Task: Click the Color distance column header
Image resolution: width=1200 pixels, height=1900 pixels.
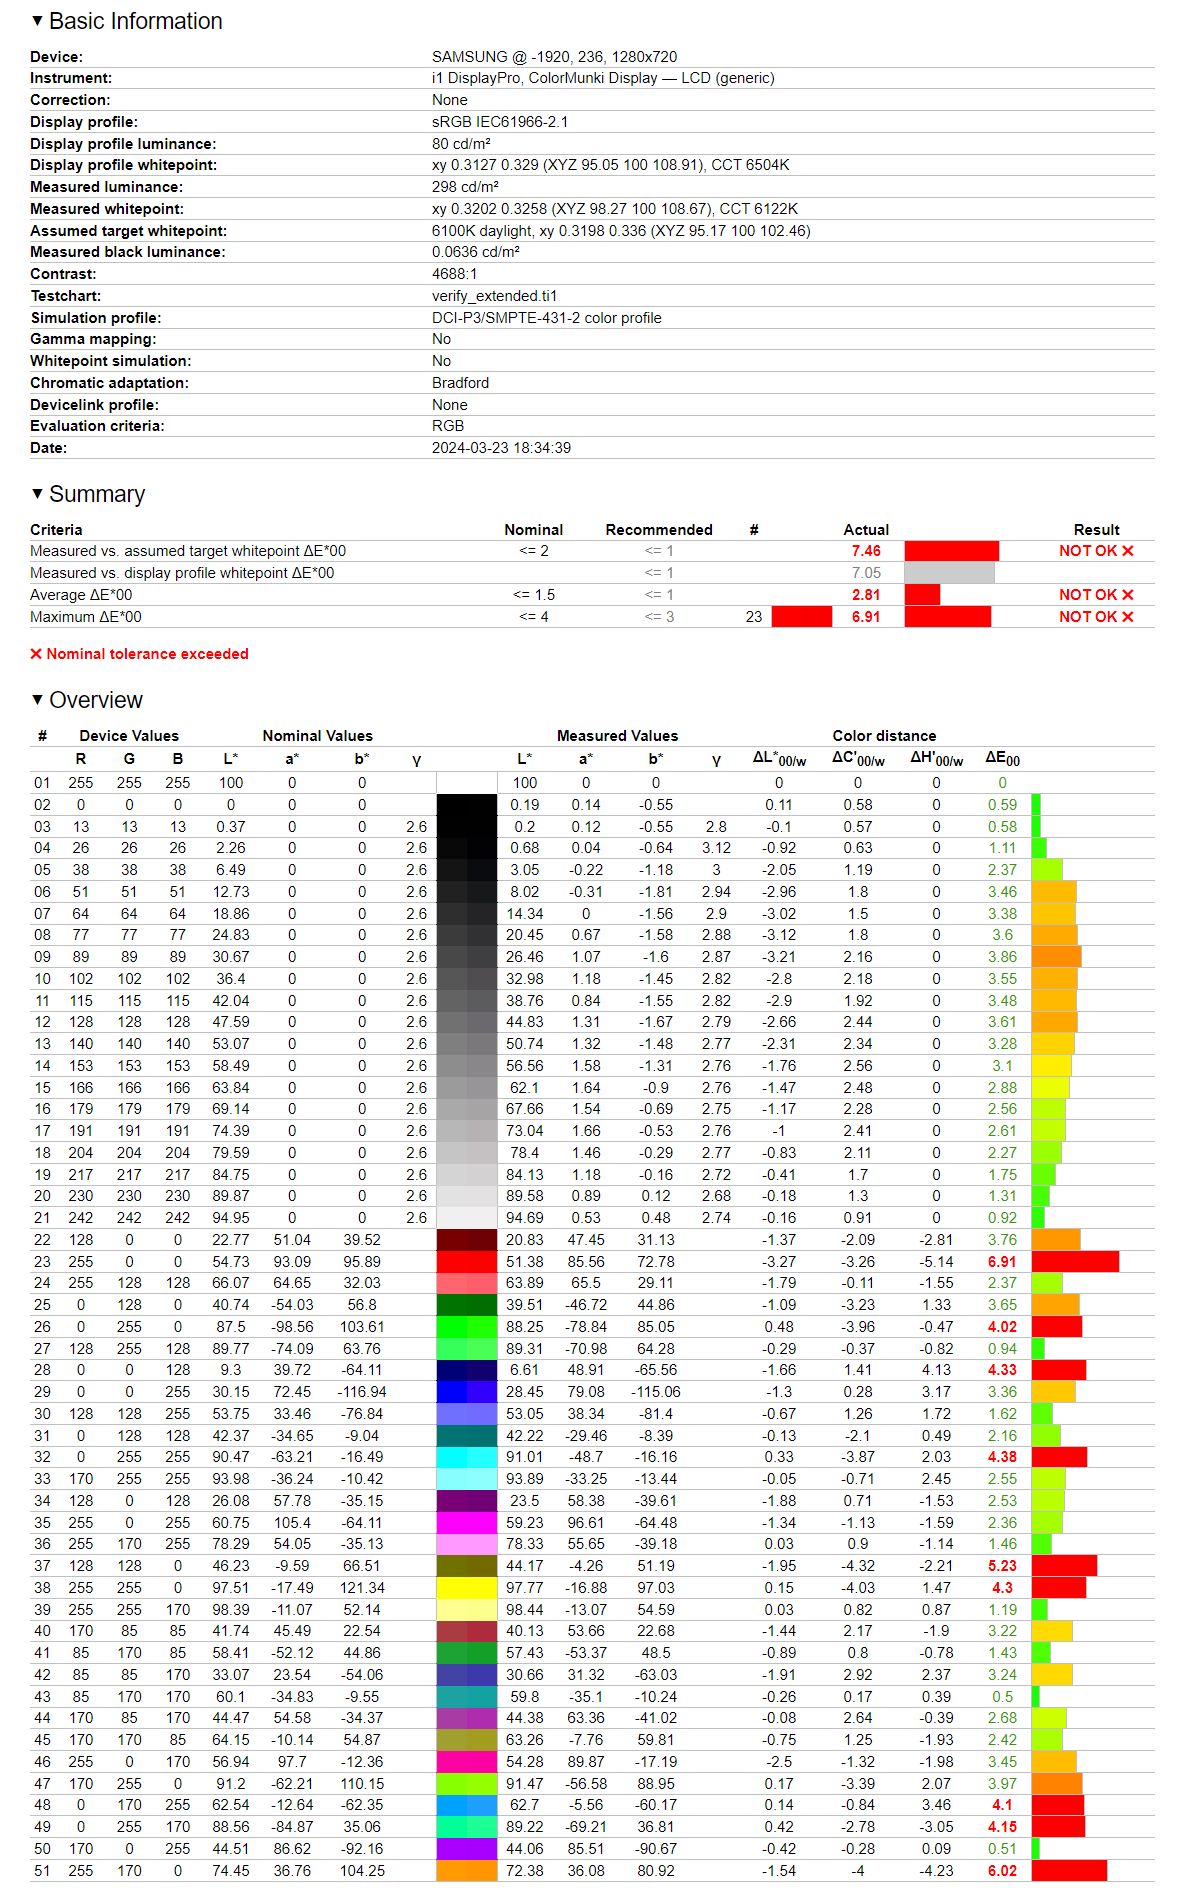Action: tap(884, 736)
